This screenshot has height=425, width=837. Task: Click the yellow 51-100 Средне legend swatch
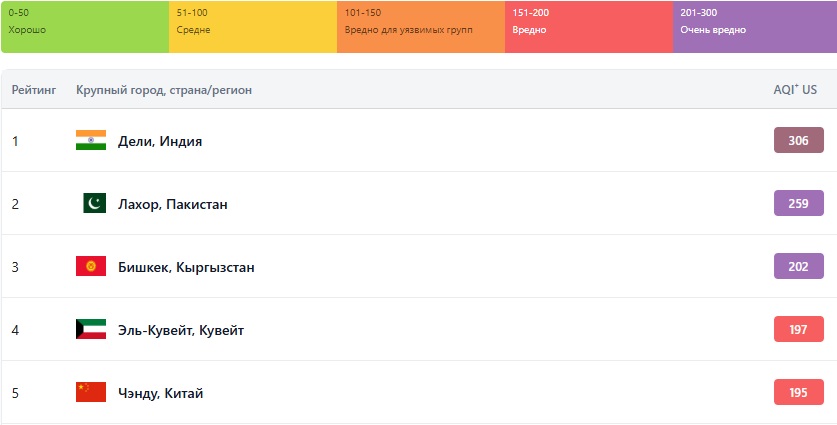click(x=252, y=26)
